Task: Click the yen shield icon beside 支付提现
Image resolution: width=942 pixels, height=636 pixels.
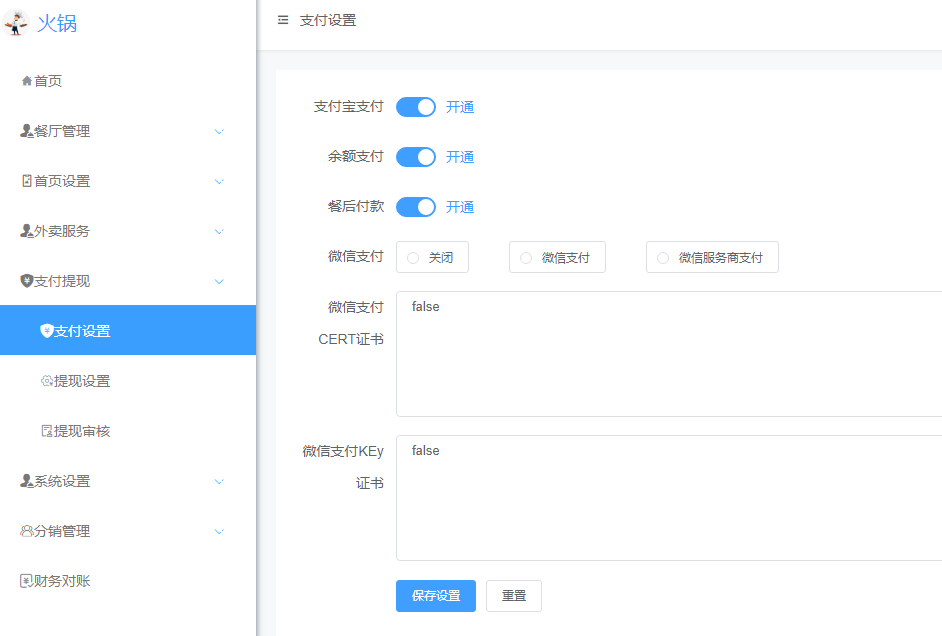Action: point(26,280)
